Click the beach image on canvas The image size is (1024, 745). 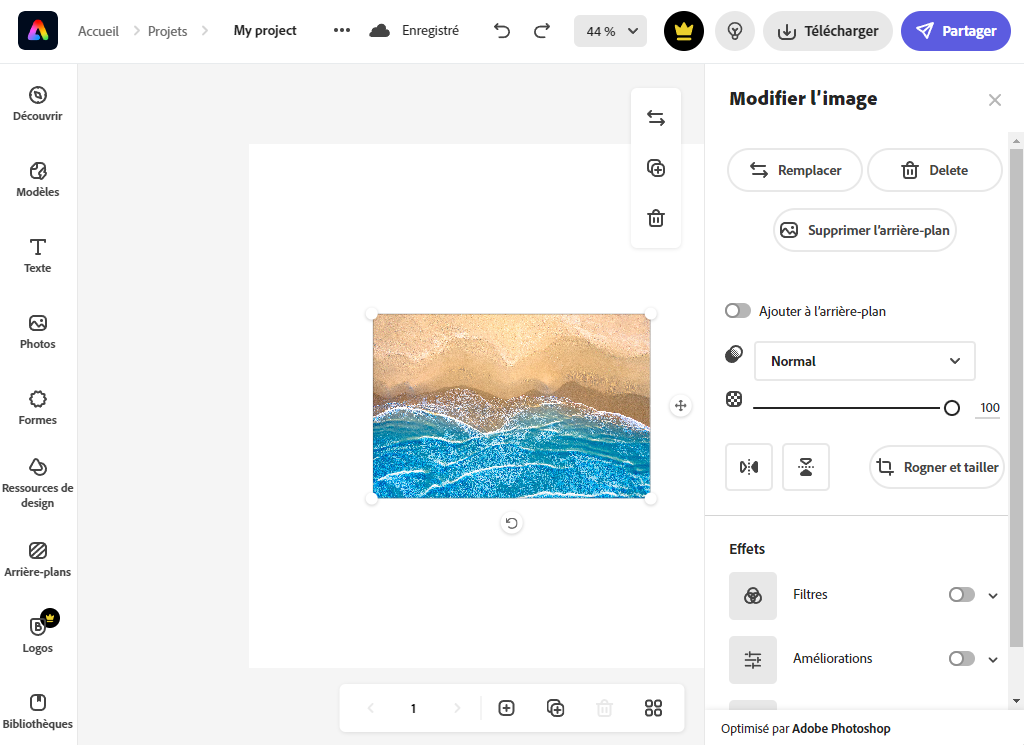click(x=511, y=406)
